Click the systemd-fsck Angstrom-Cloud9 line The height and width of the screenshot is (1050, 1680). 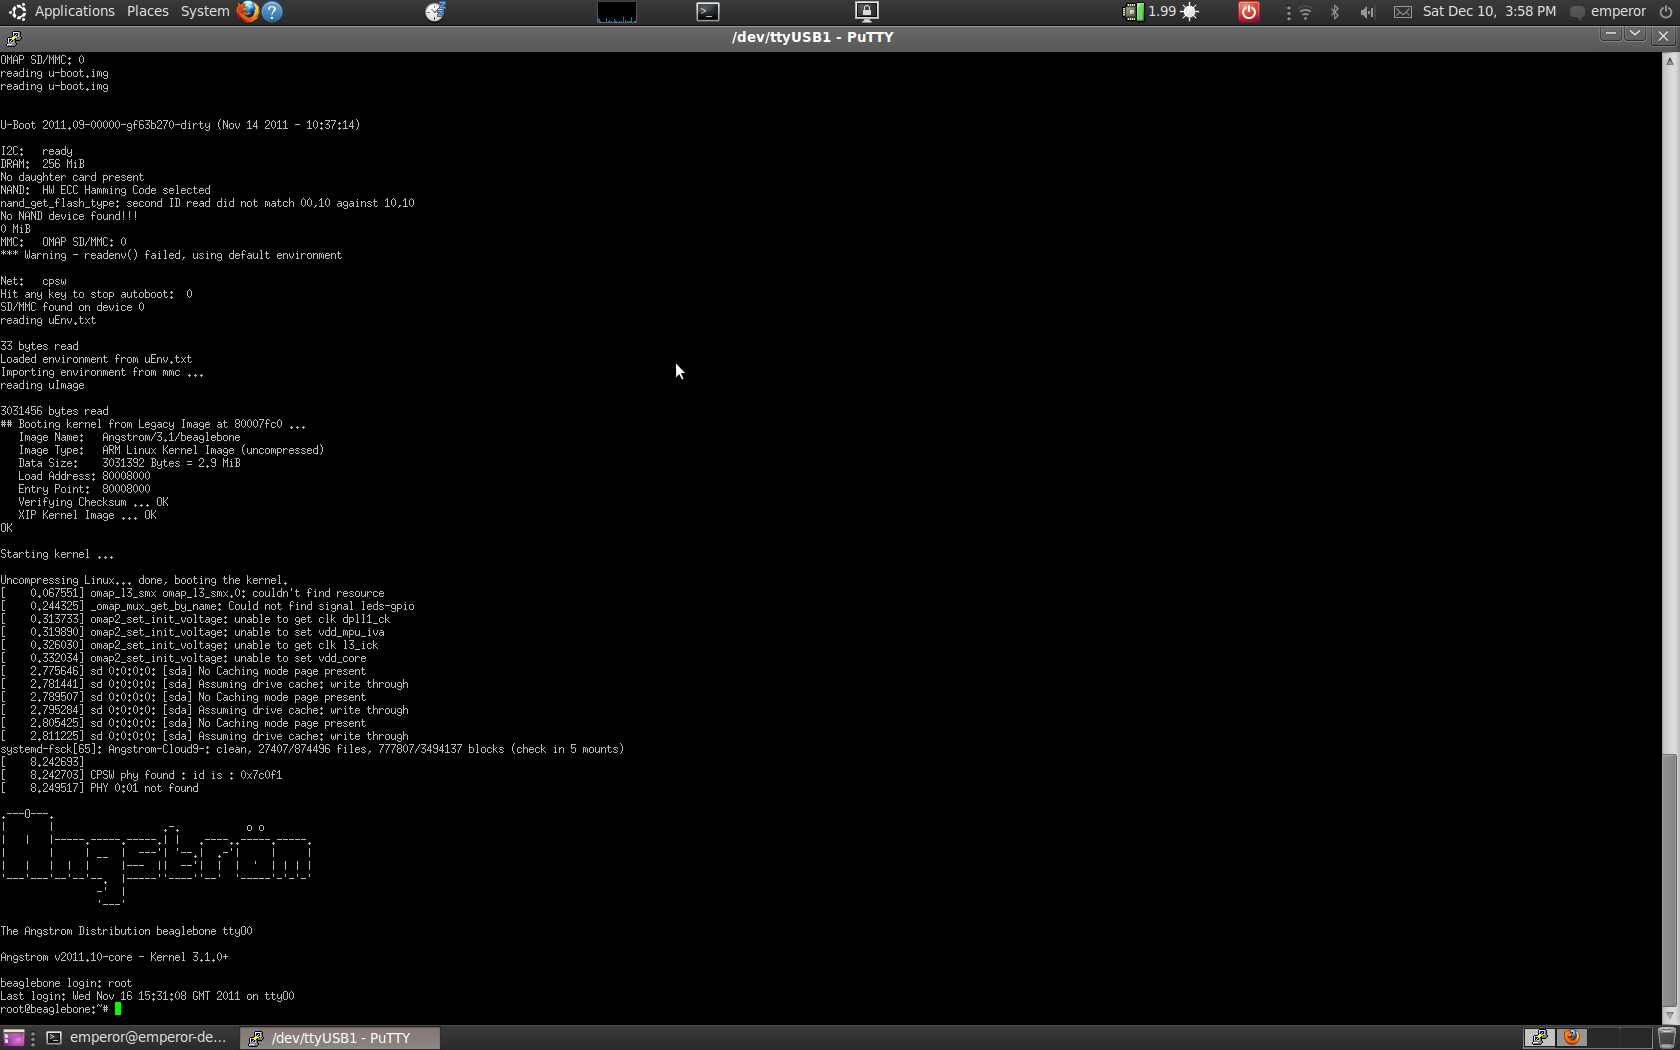pos(312,749)
